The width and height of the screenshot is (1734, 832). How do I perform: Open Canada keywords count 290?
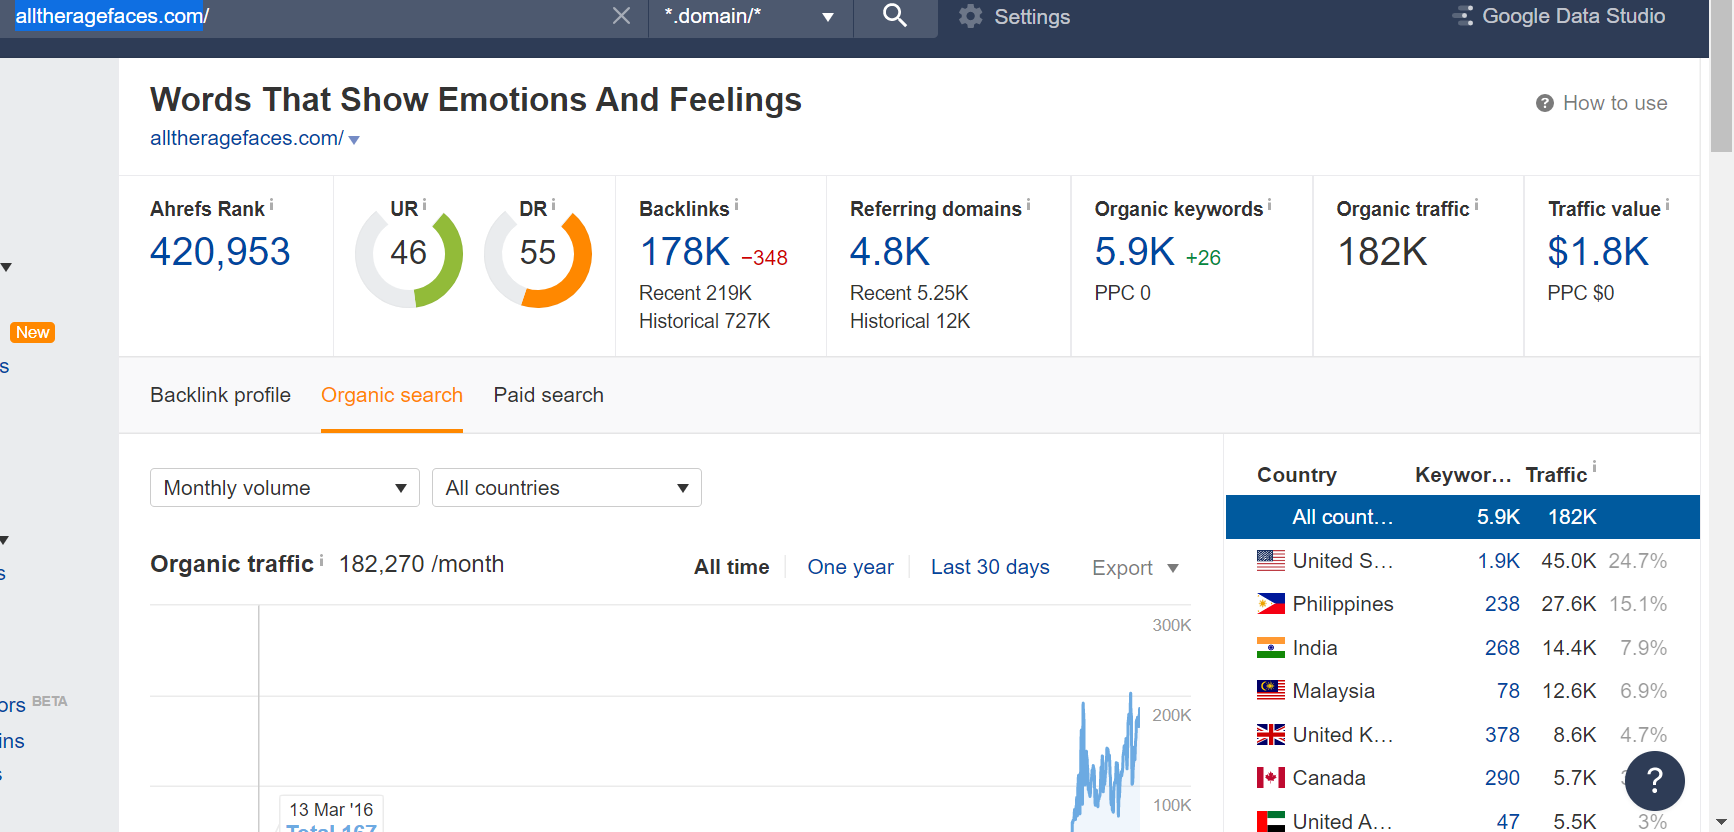coord(1502,778)
